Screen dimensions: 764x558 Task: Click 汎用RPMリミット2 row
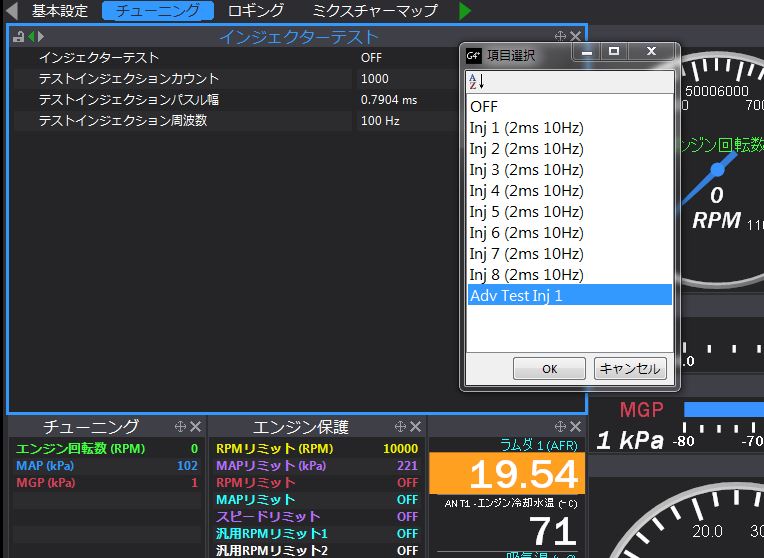click(x=317, y=550)
